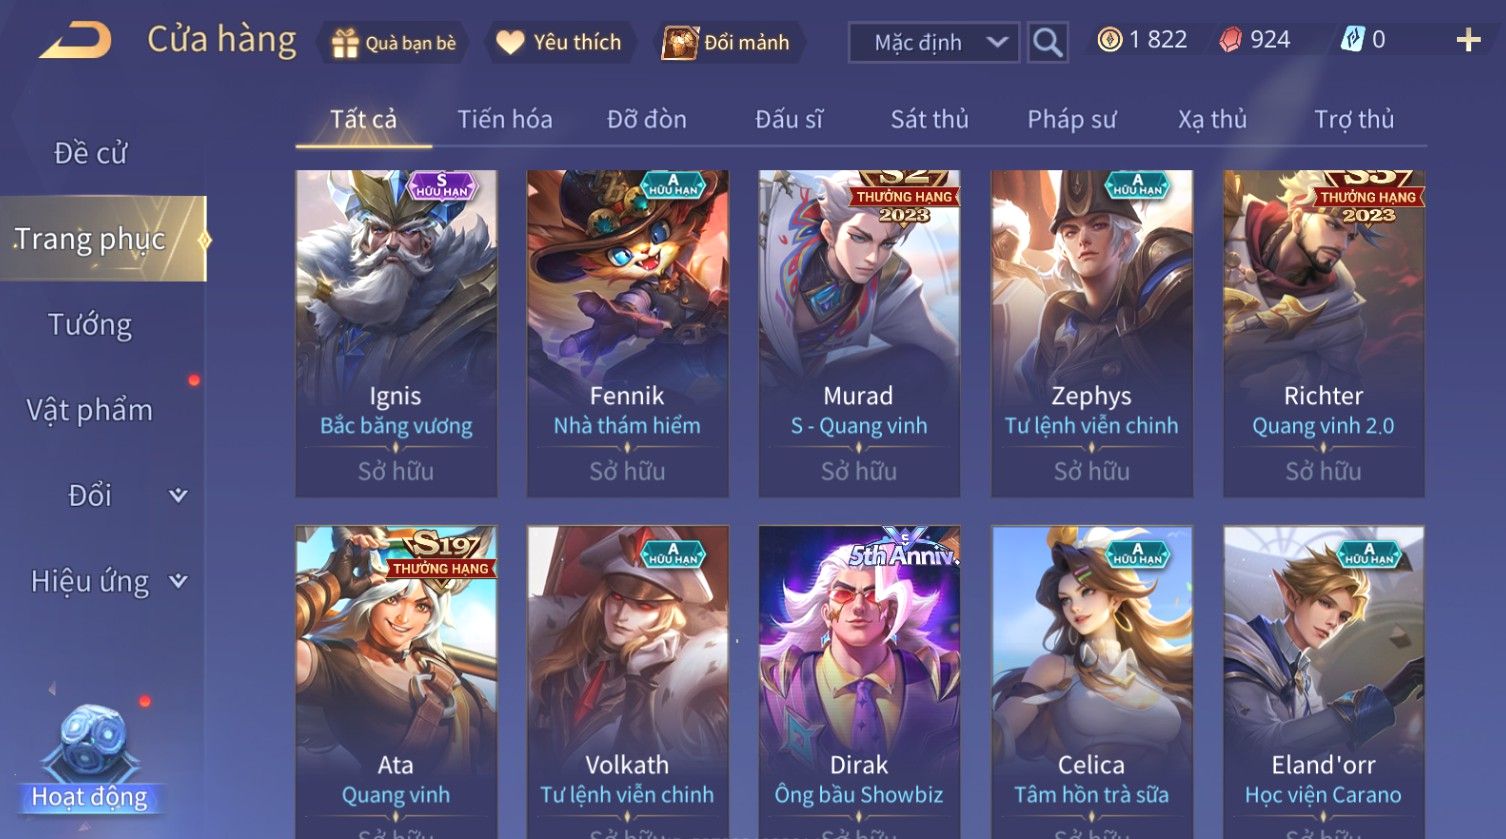
Task: Tap the plus icon to add currency
Action: pos(1468,40)
